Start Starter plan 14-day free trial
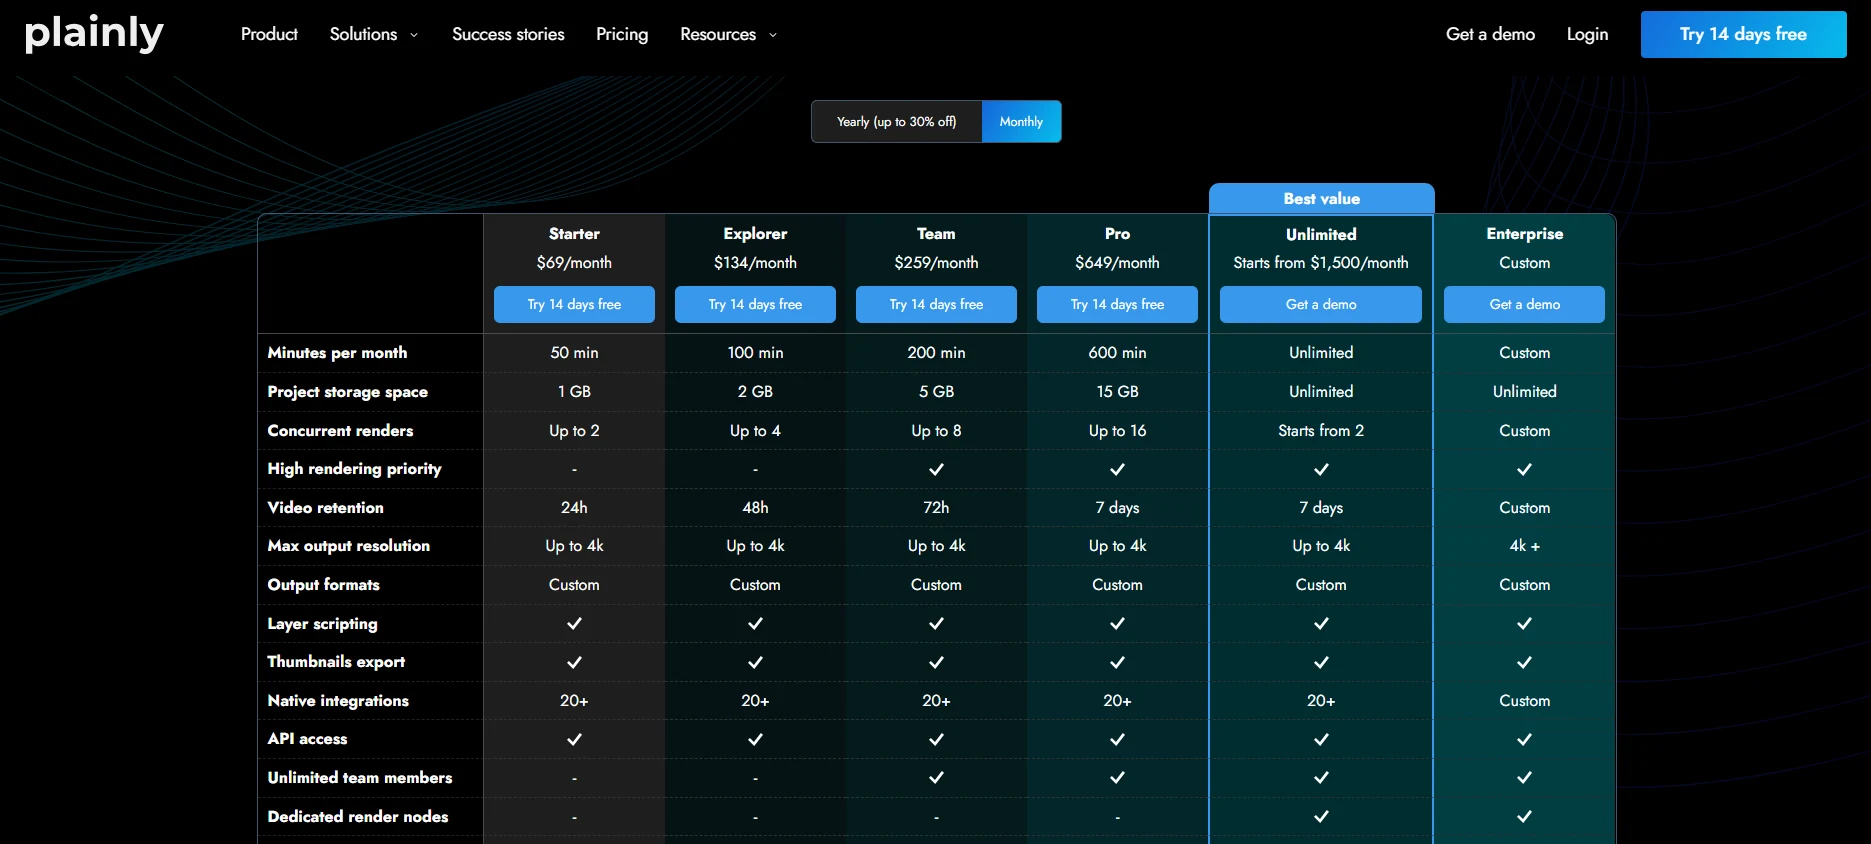The width and height of the screenshot is (1871, 844). pos(574,304)
